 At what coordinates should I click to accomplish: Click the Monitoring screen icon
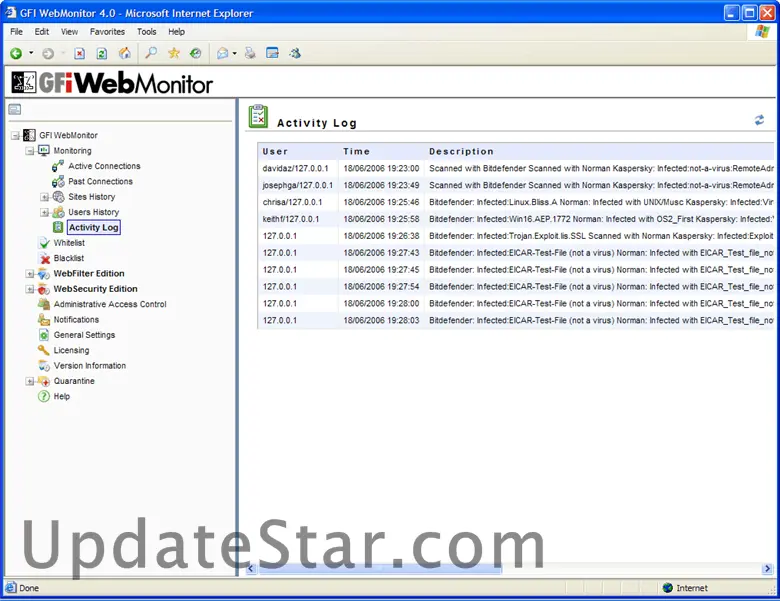point(44,151)
